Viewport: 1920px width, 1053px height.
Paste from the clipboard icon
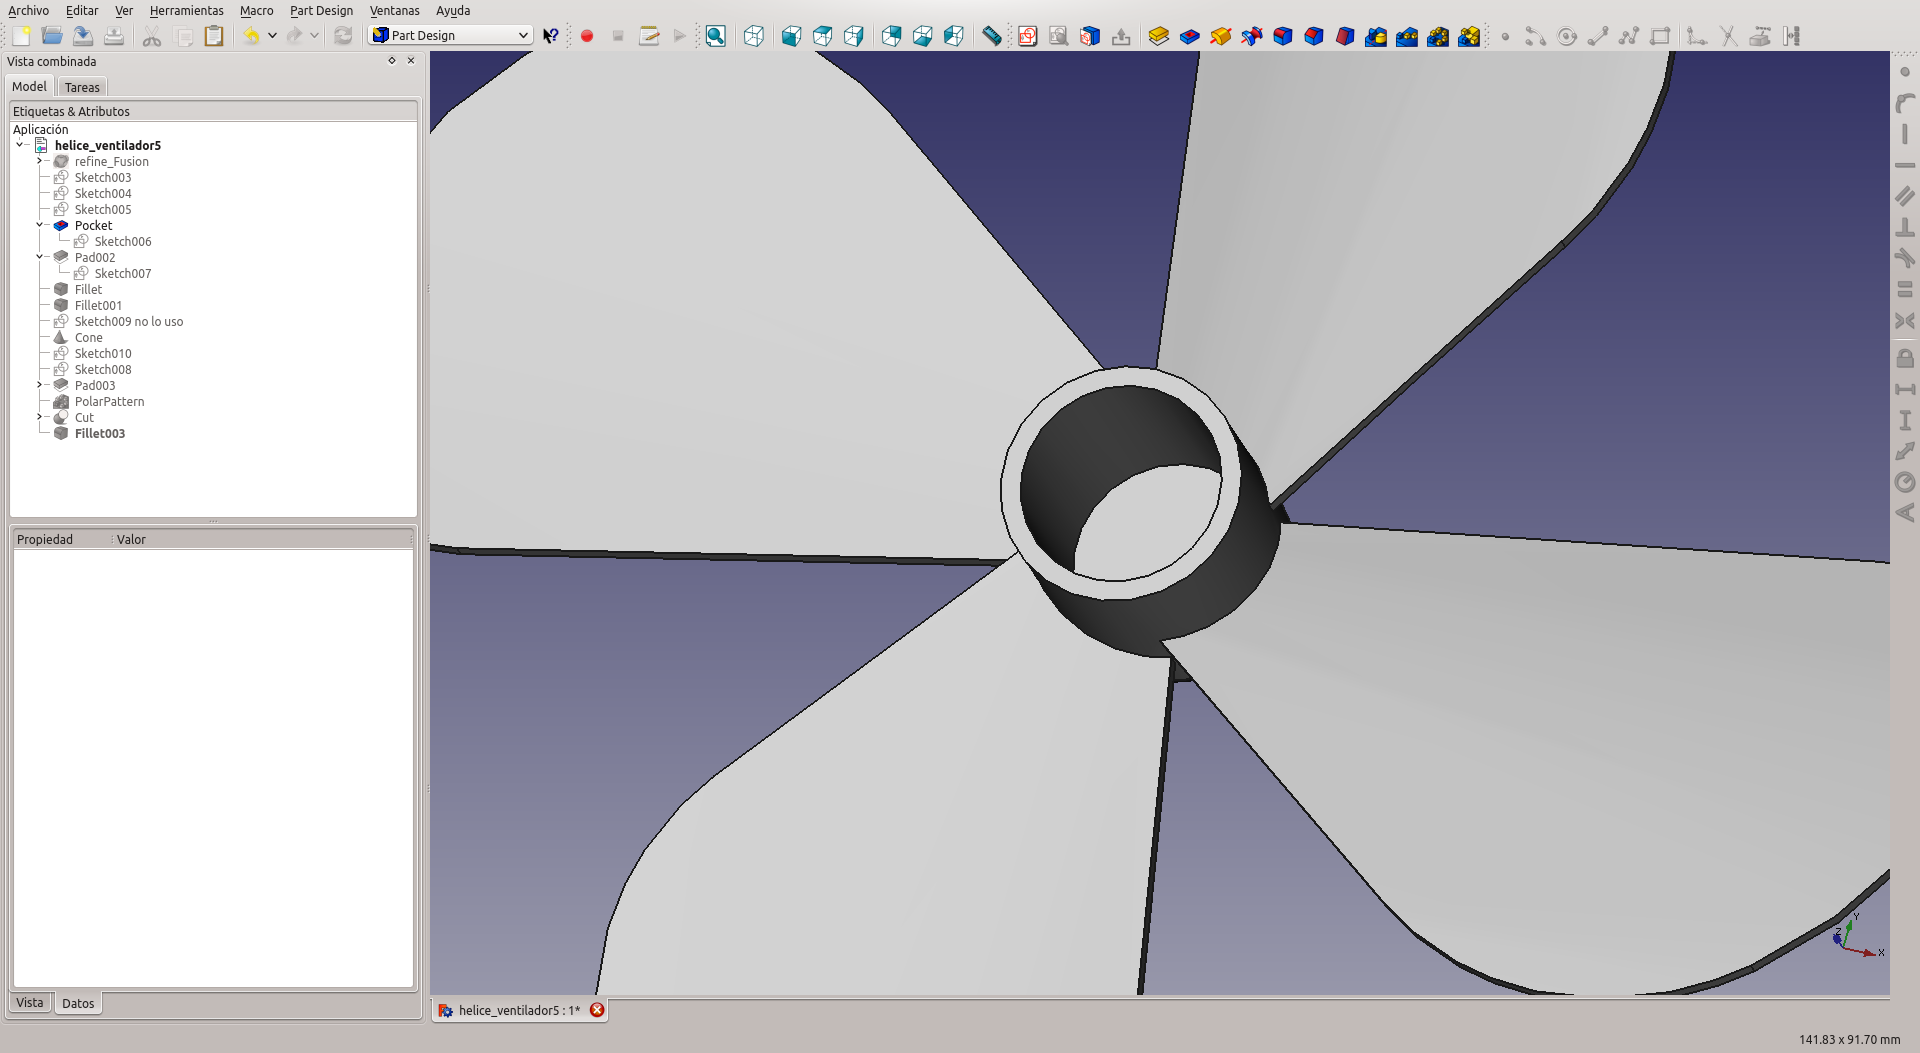coord(214,36)
